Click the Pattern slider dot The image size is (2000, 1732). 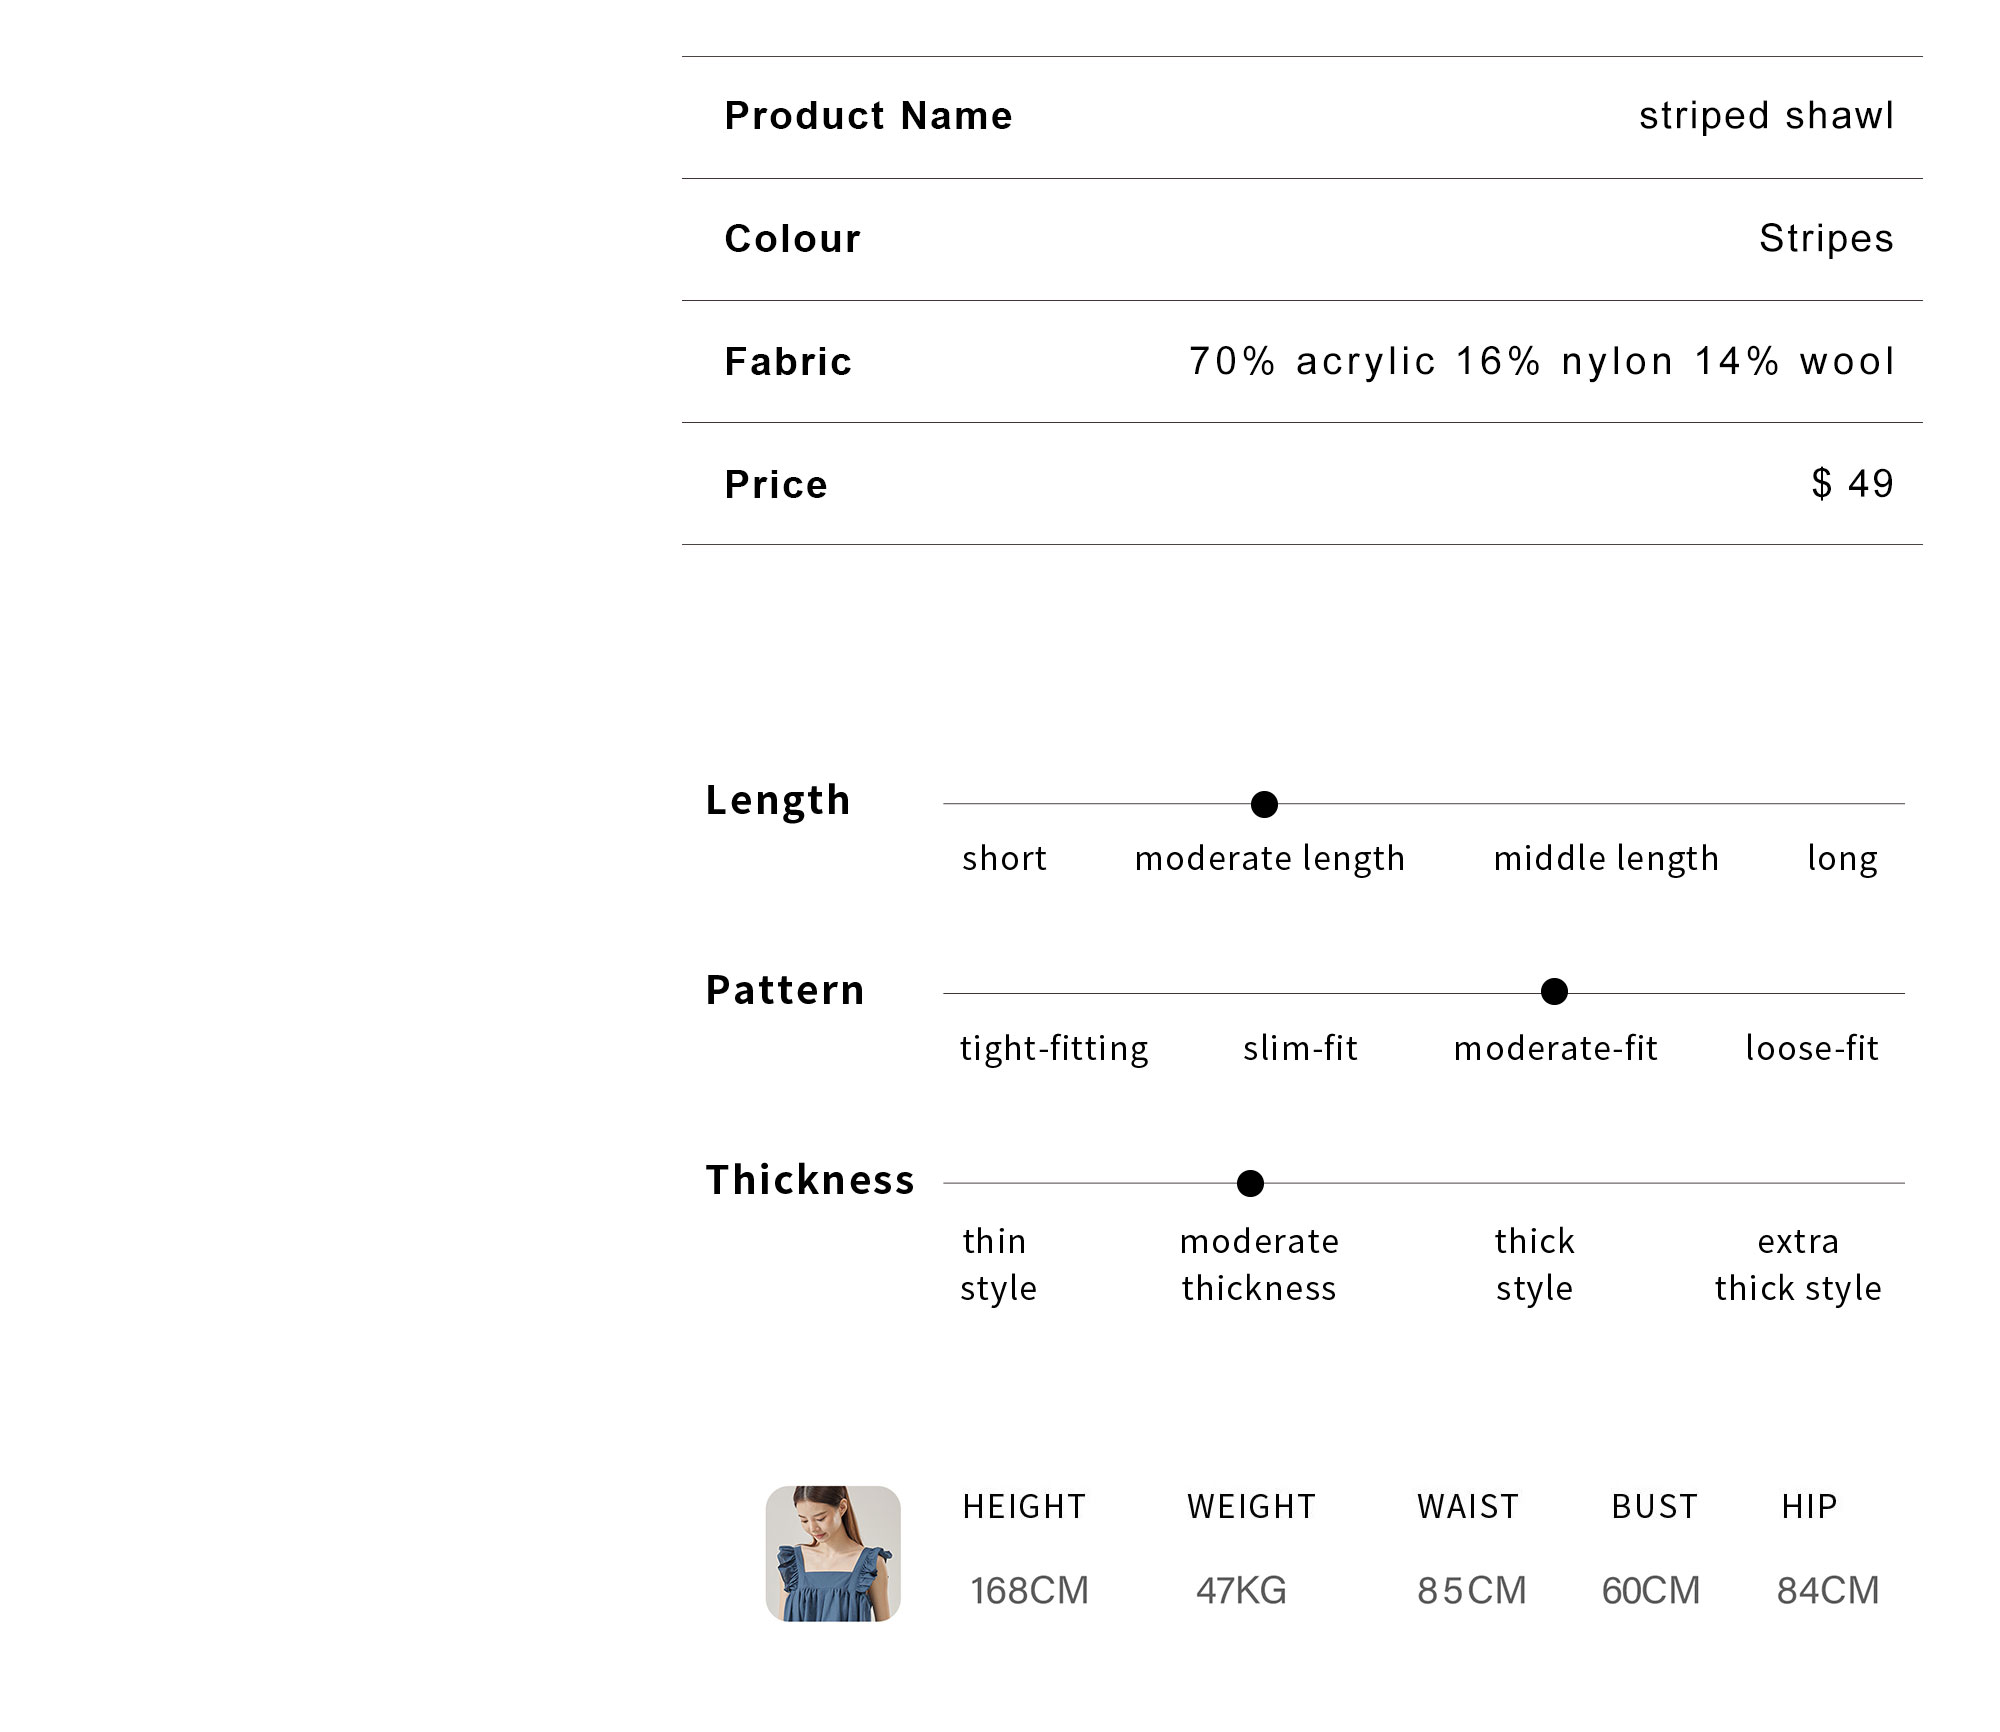tap(1554, 992)
